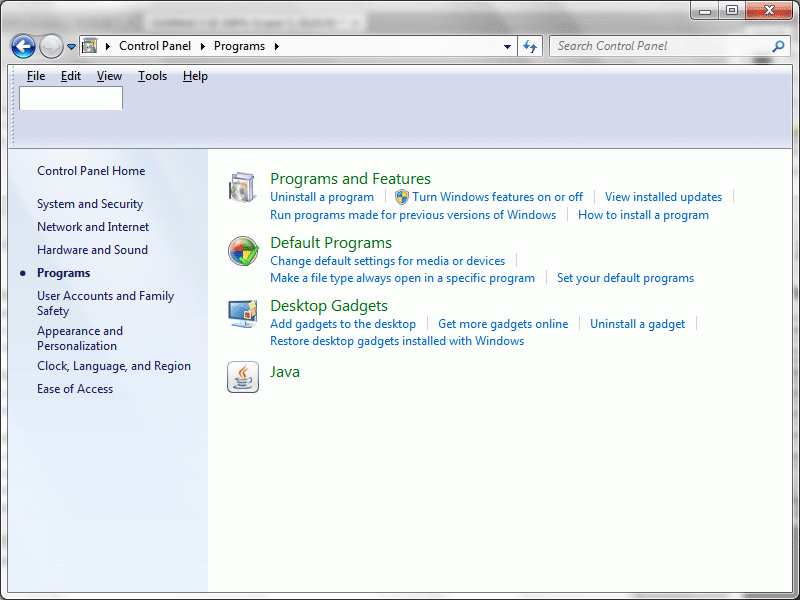Open the address bar history dropdown
The height and width of the screenshot is (600, 800).
pos(507,46)
